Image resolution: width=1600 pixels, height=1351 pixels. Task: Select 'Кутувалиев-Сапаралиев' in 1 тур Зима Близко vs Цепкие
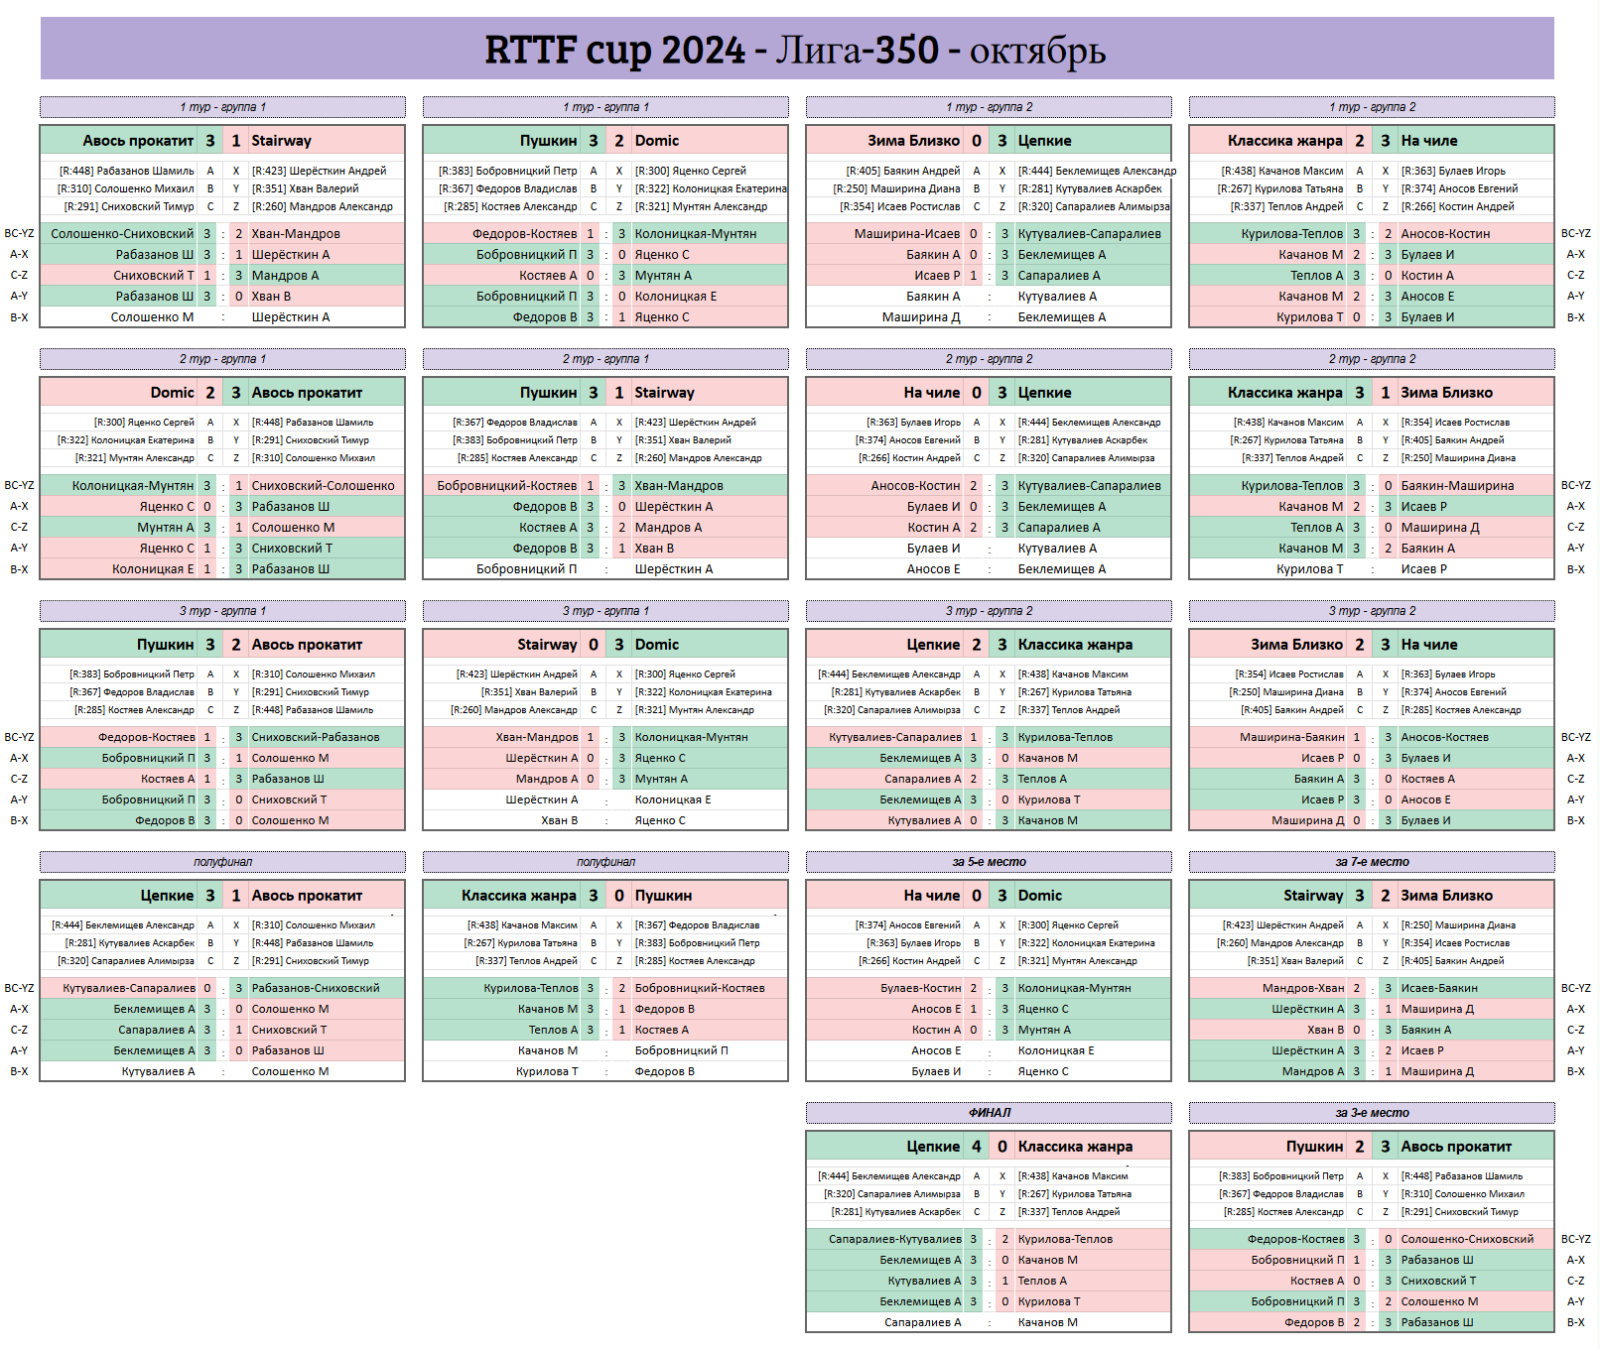[1089, 234]
